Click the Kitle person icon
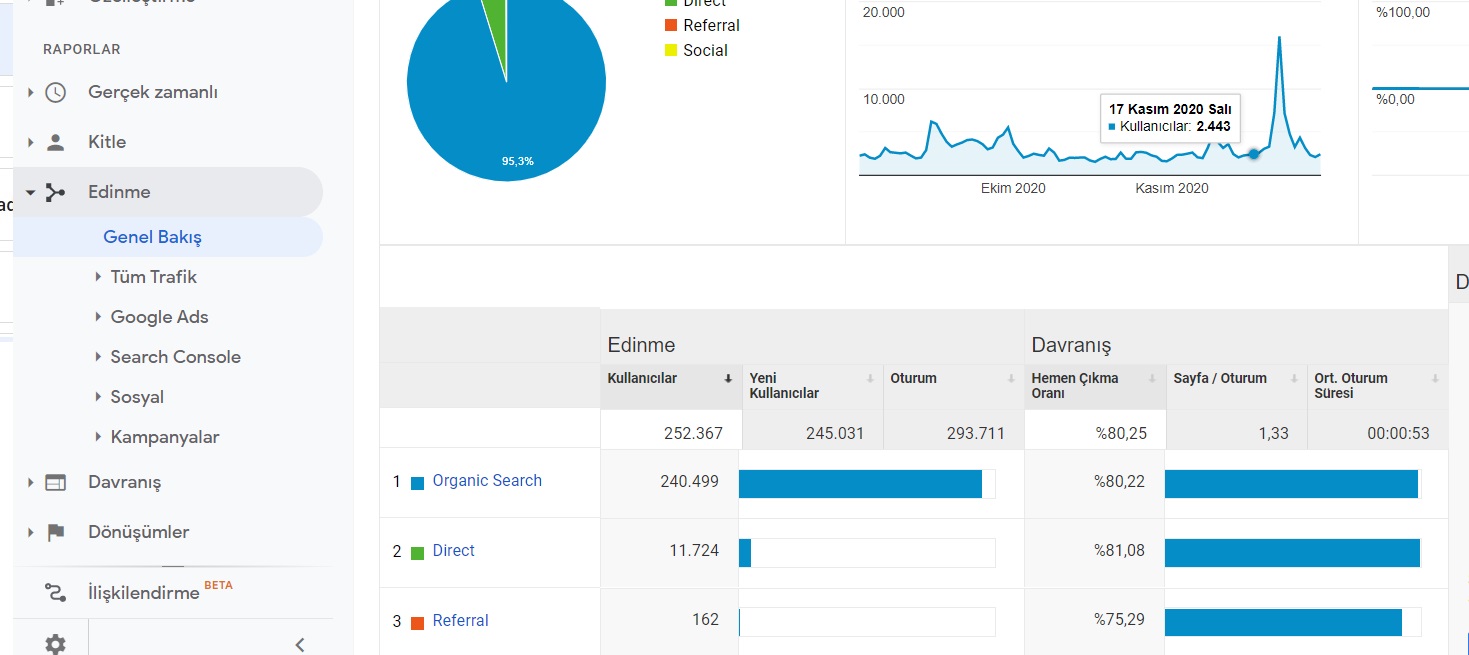Viewport: 1469px width, 655px height. pos(56,142)
